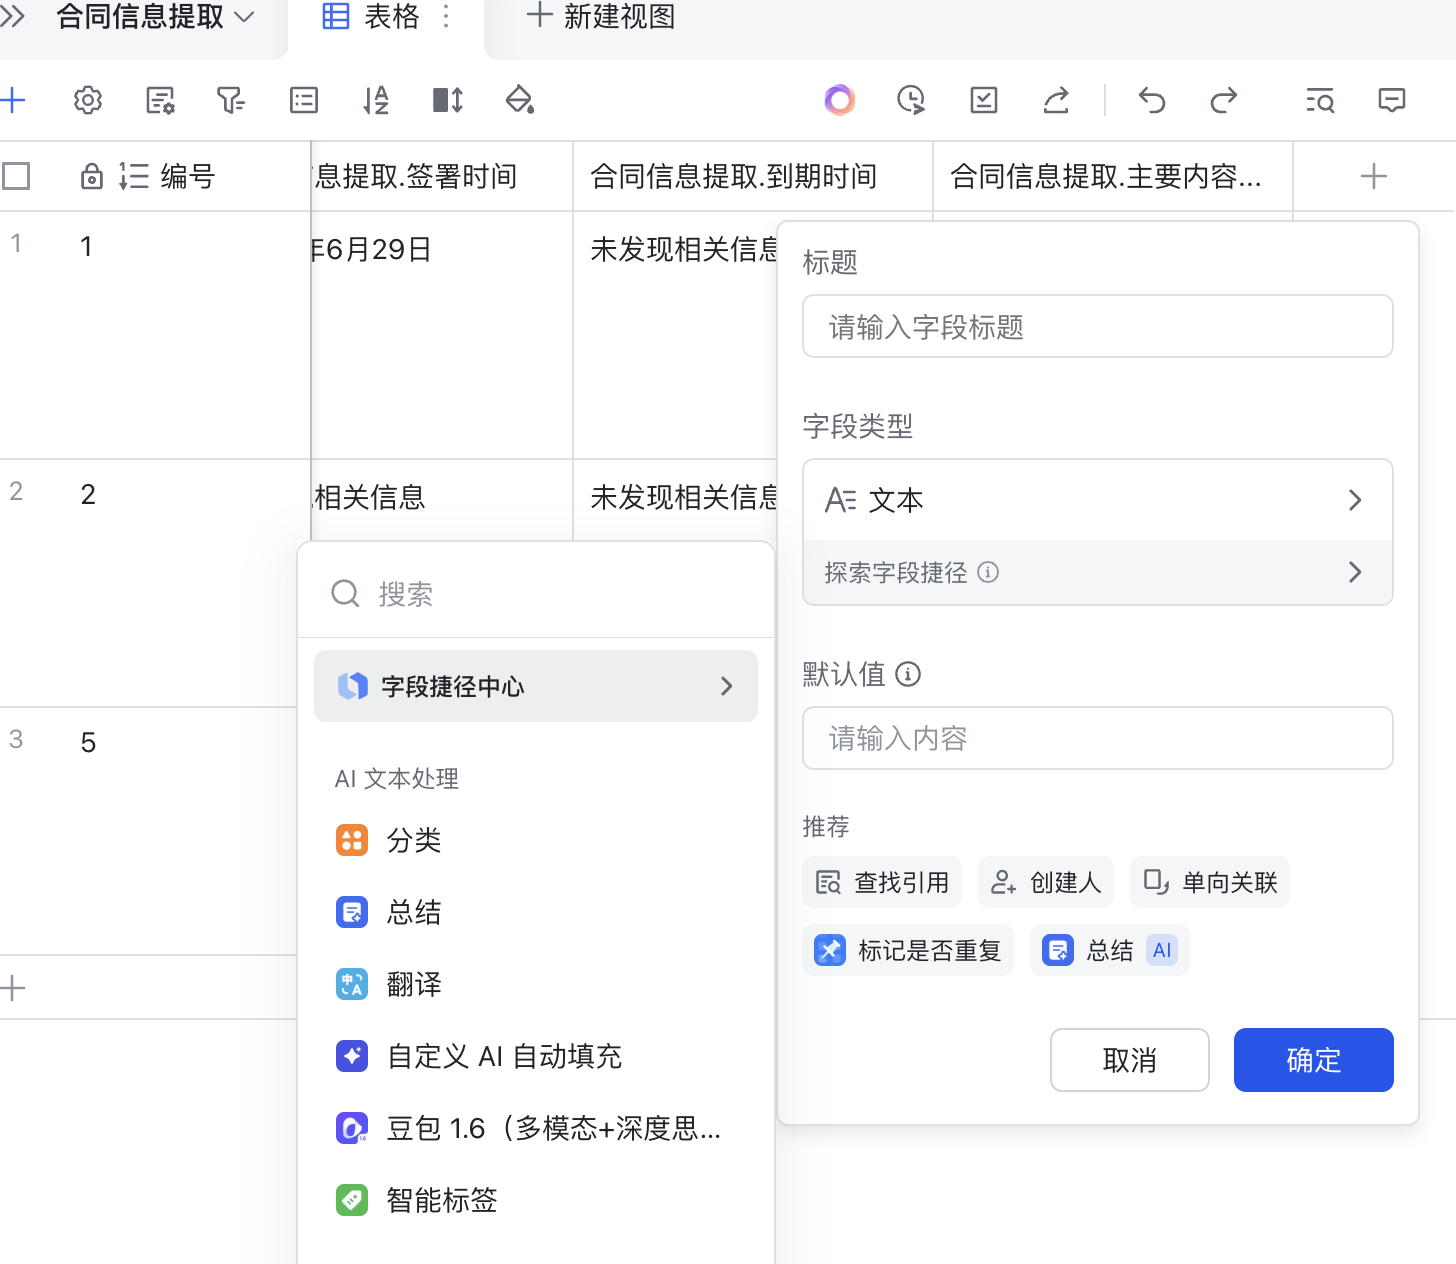Click the redo arrow icon
Image resolution: width=1456 pixels, height=1264 pixels.
pos(1224,100)
